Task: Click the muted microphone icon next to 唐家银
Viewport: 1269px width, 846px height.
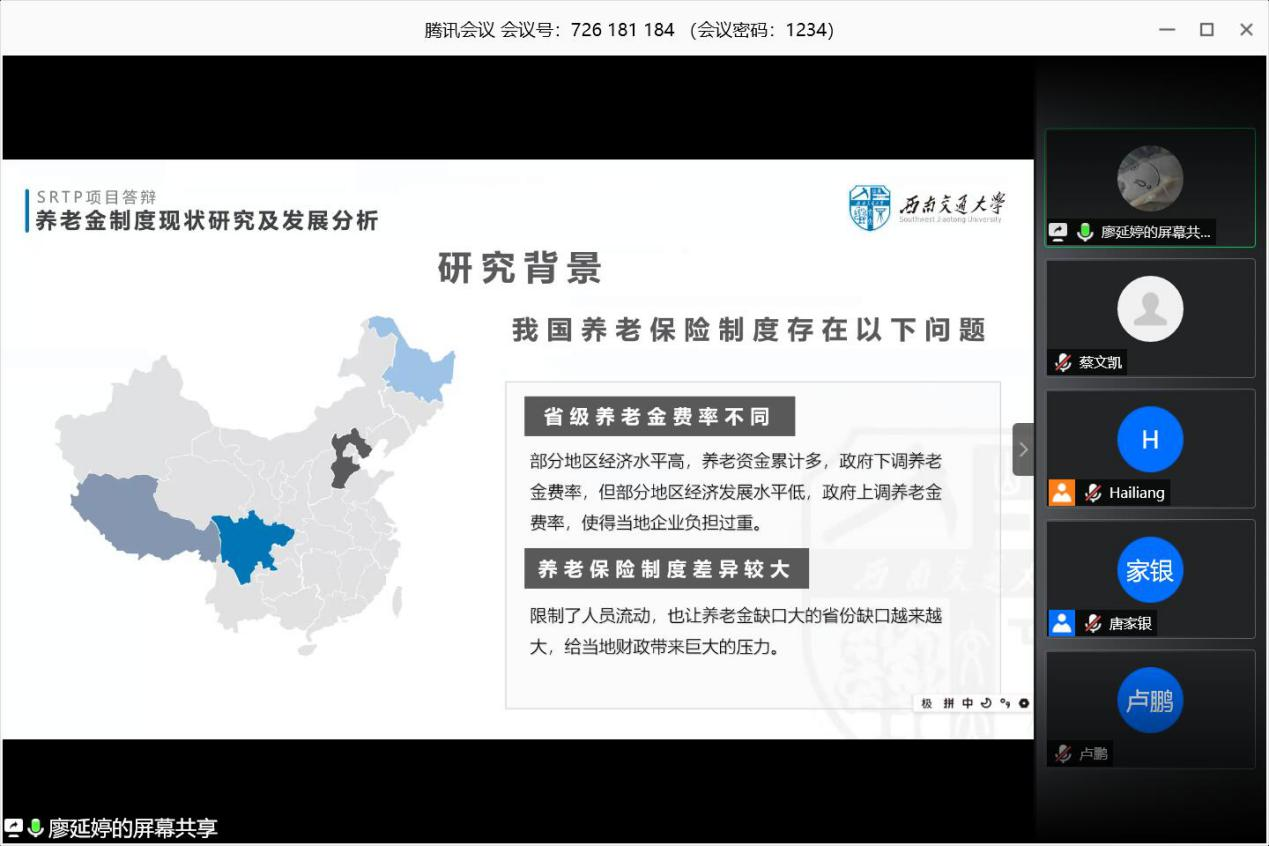Action: point(1093,622)
